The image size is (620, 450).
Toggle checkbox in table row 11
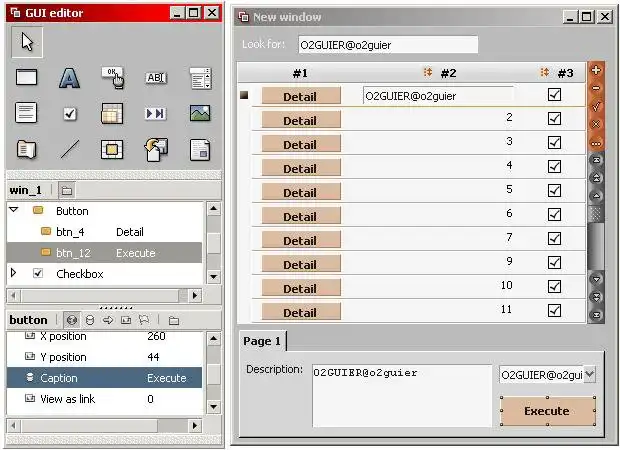click(x=554, y=310)
